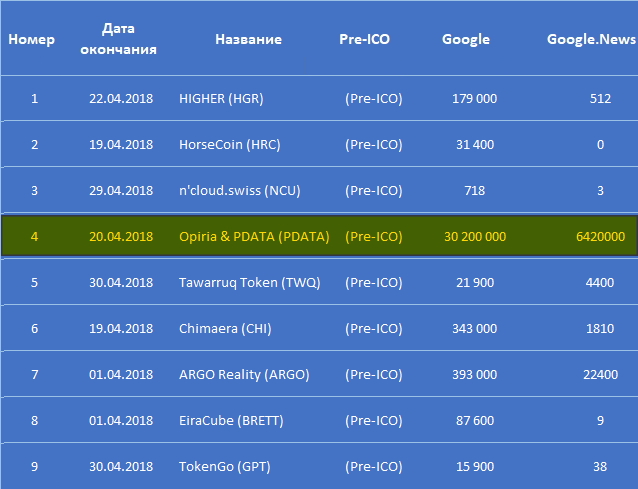Click Google.News value 38

[x=600, y=466]
